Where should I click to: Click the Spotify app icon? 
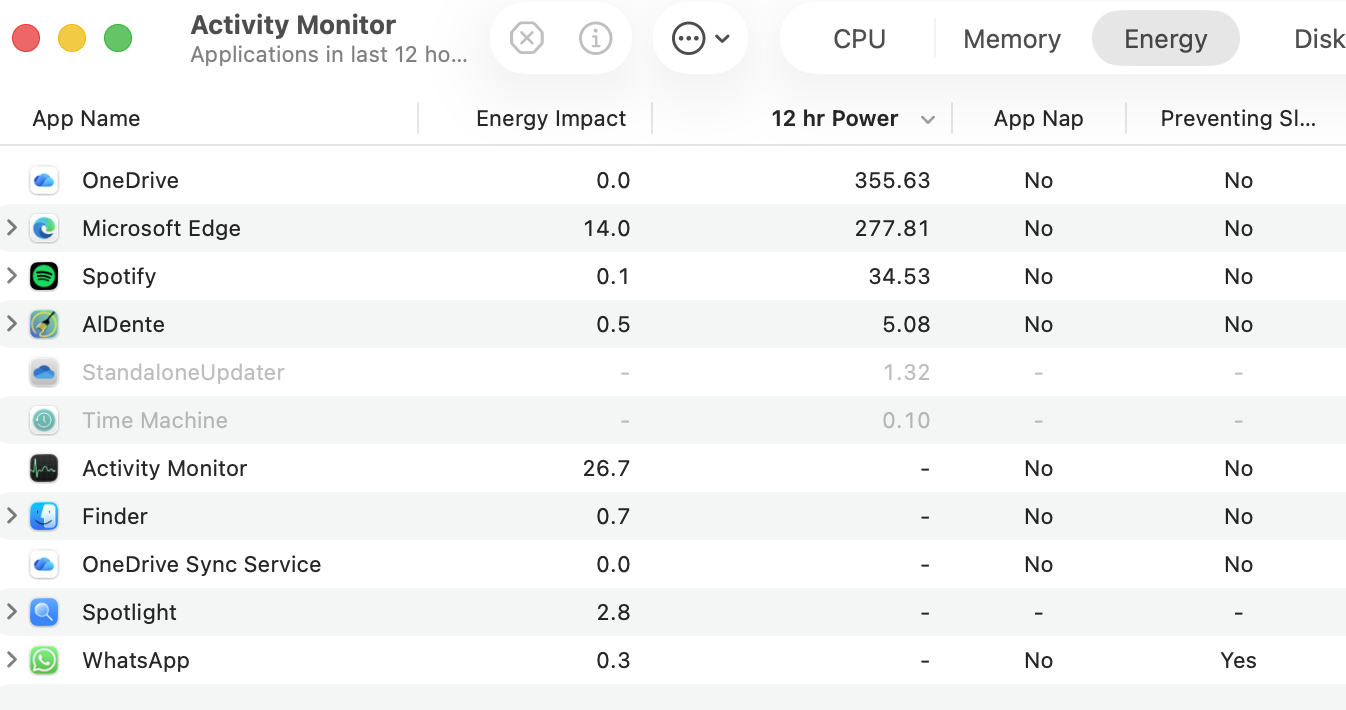(x=44, y=276)
